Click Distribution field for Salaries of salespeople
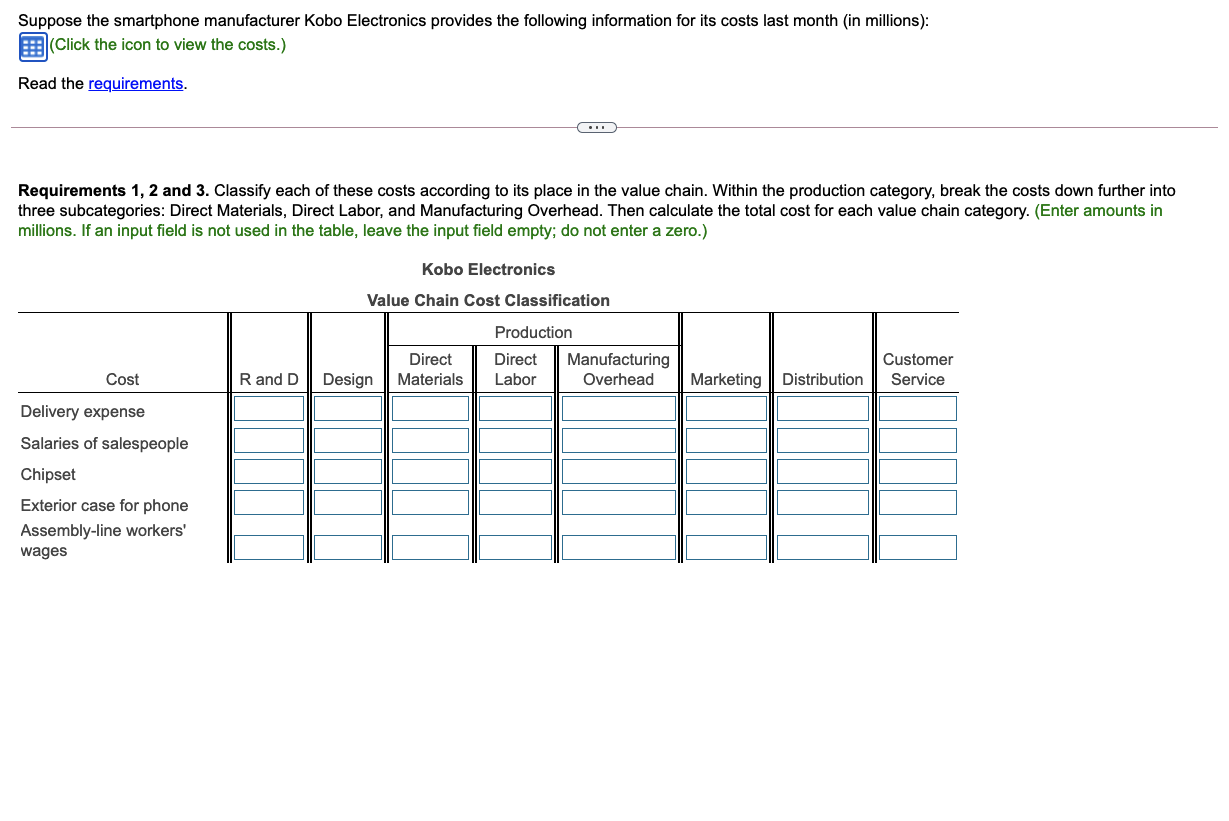The width and height of the screenshot is (1229, 821). tap(822, 439)
